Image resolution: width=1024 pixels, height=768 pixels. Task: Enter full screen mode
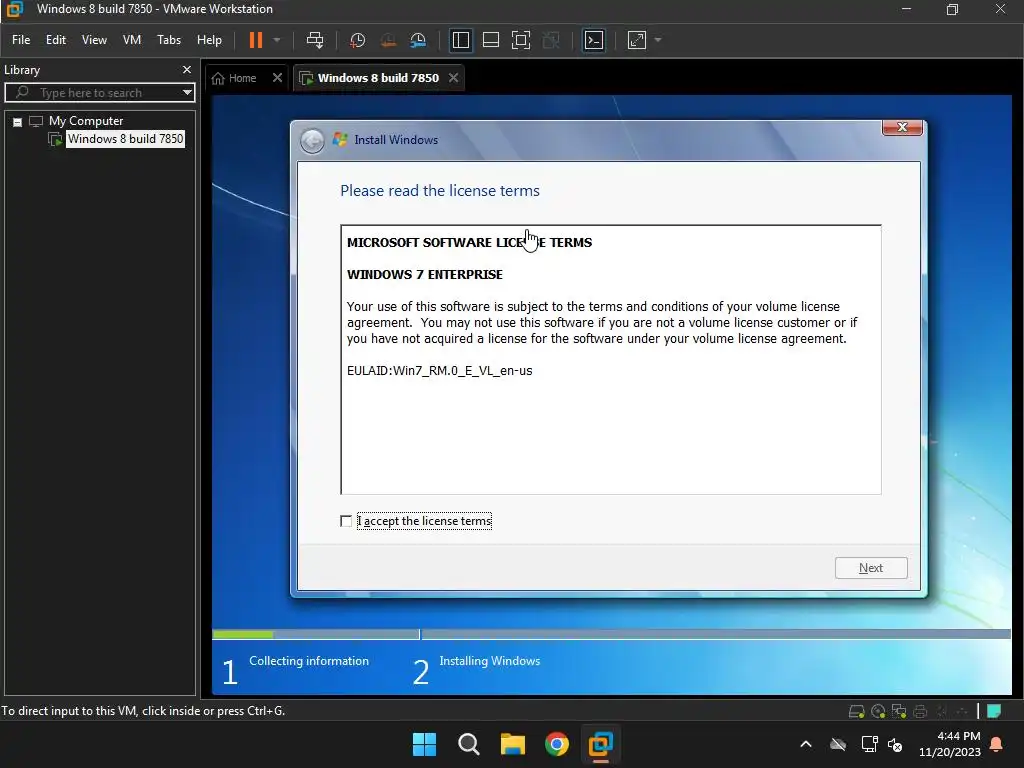520,40
